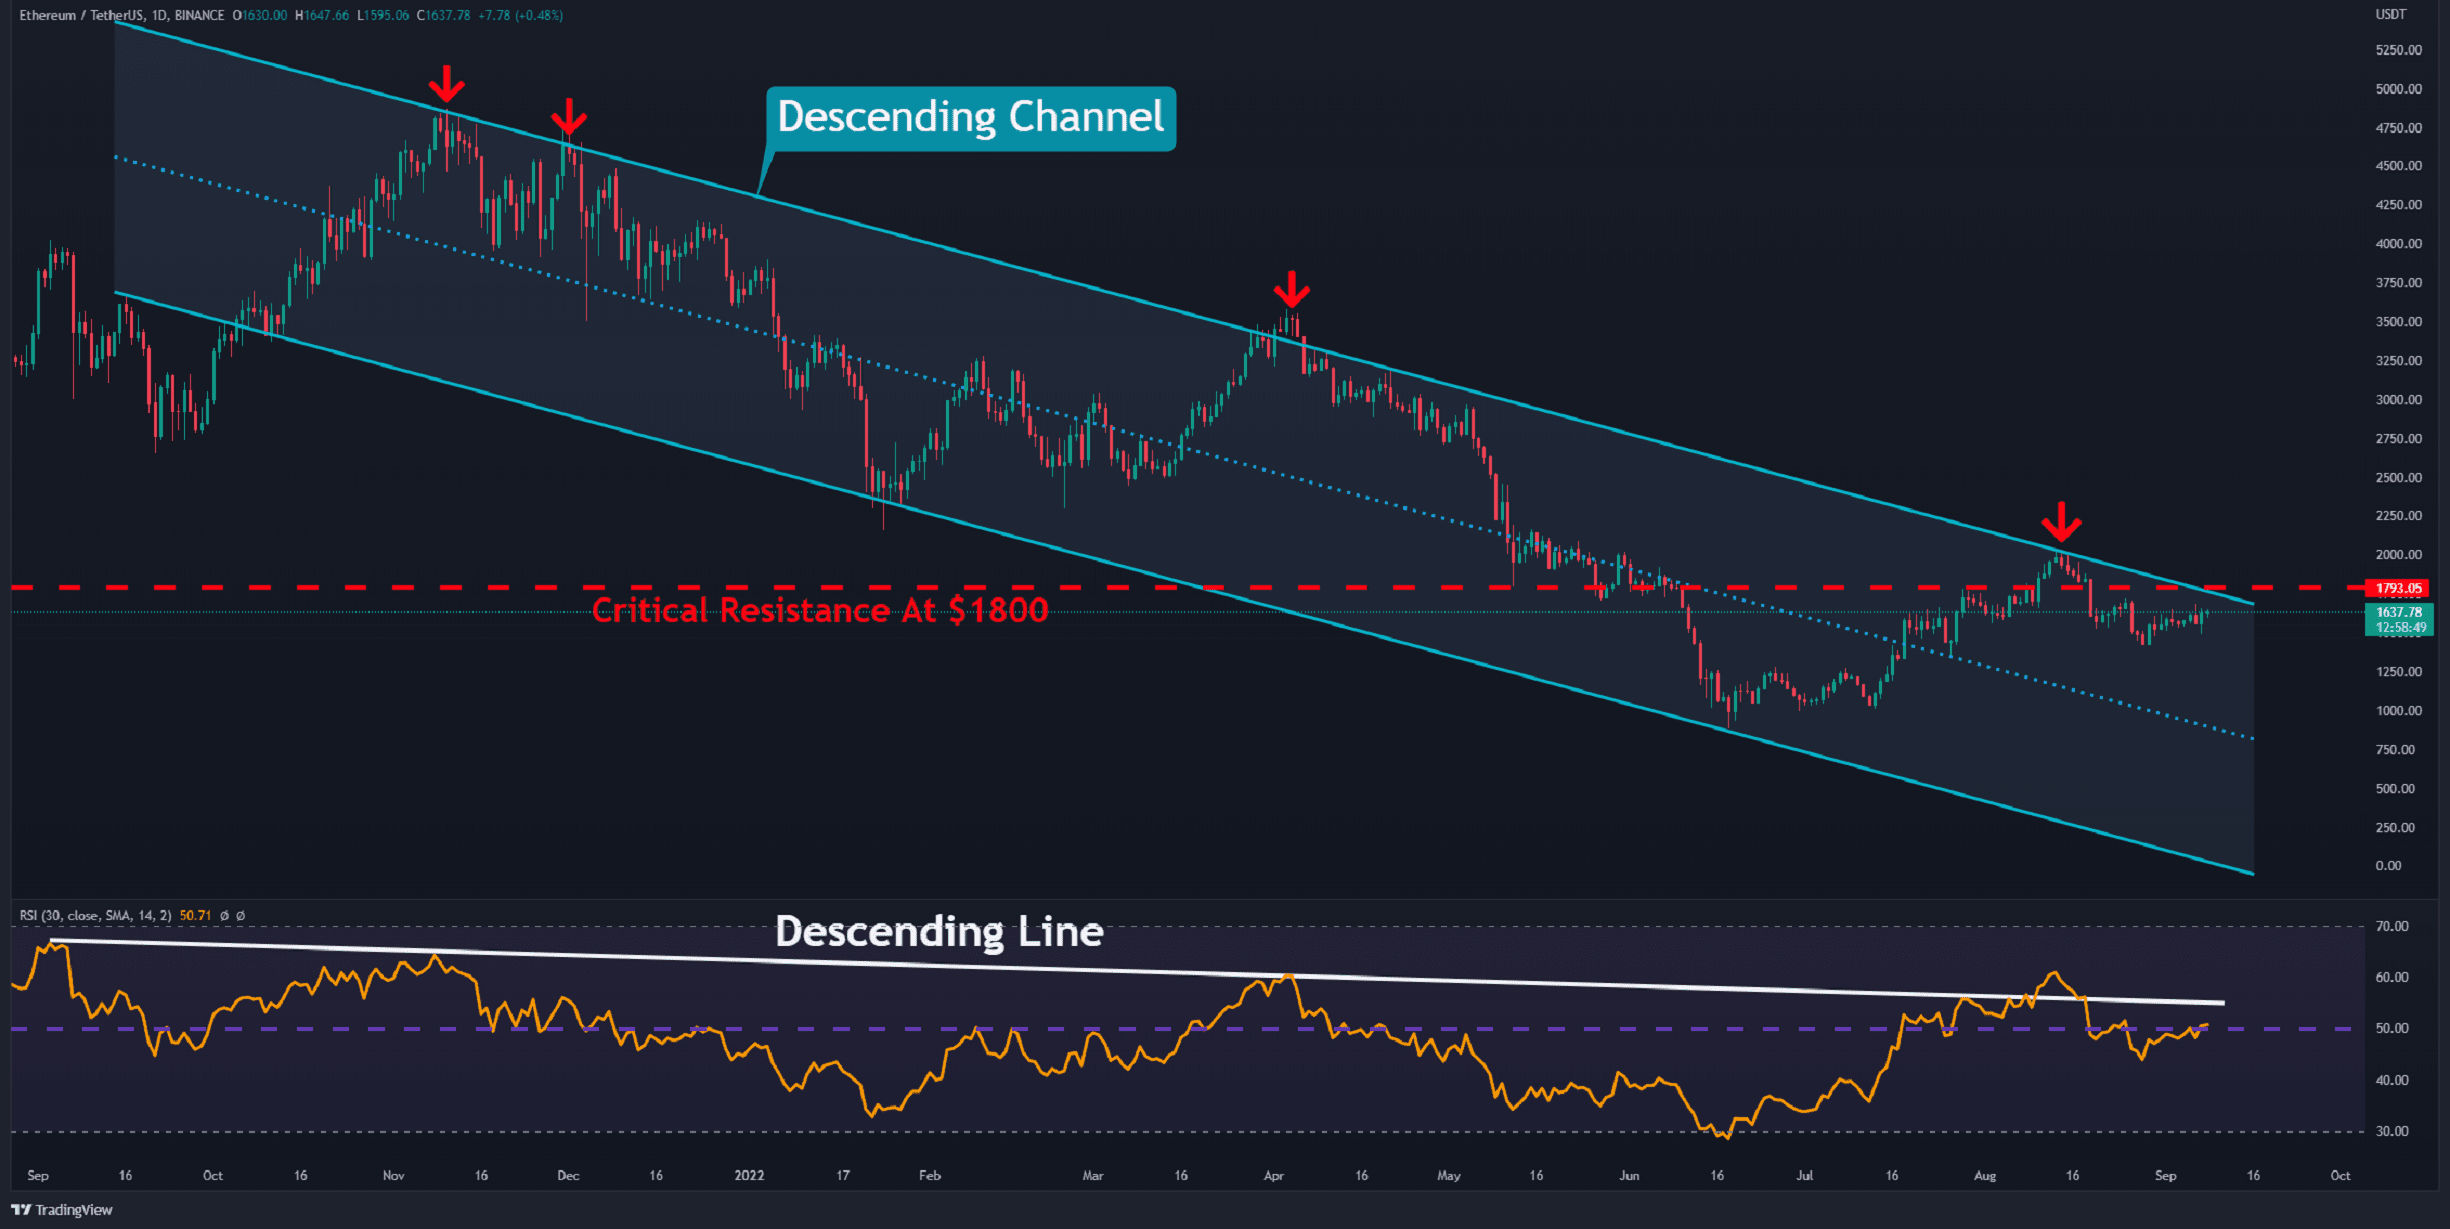
Task: Click the 4250.00 price axis label
Action: pos(2399,205)
